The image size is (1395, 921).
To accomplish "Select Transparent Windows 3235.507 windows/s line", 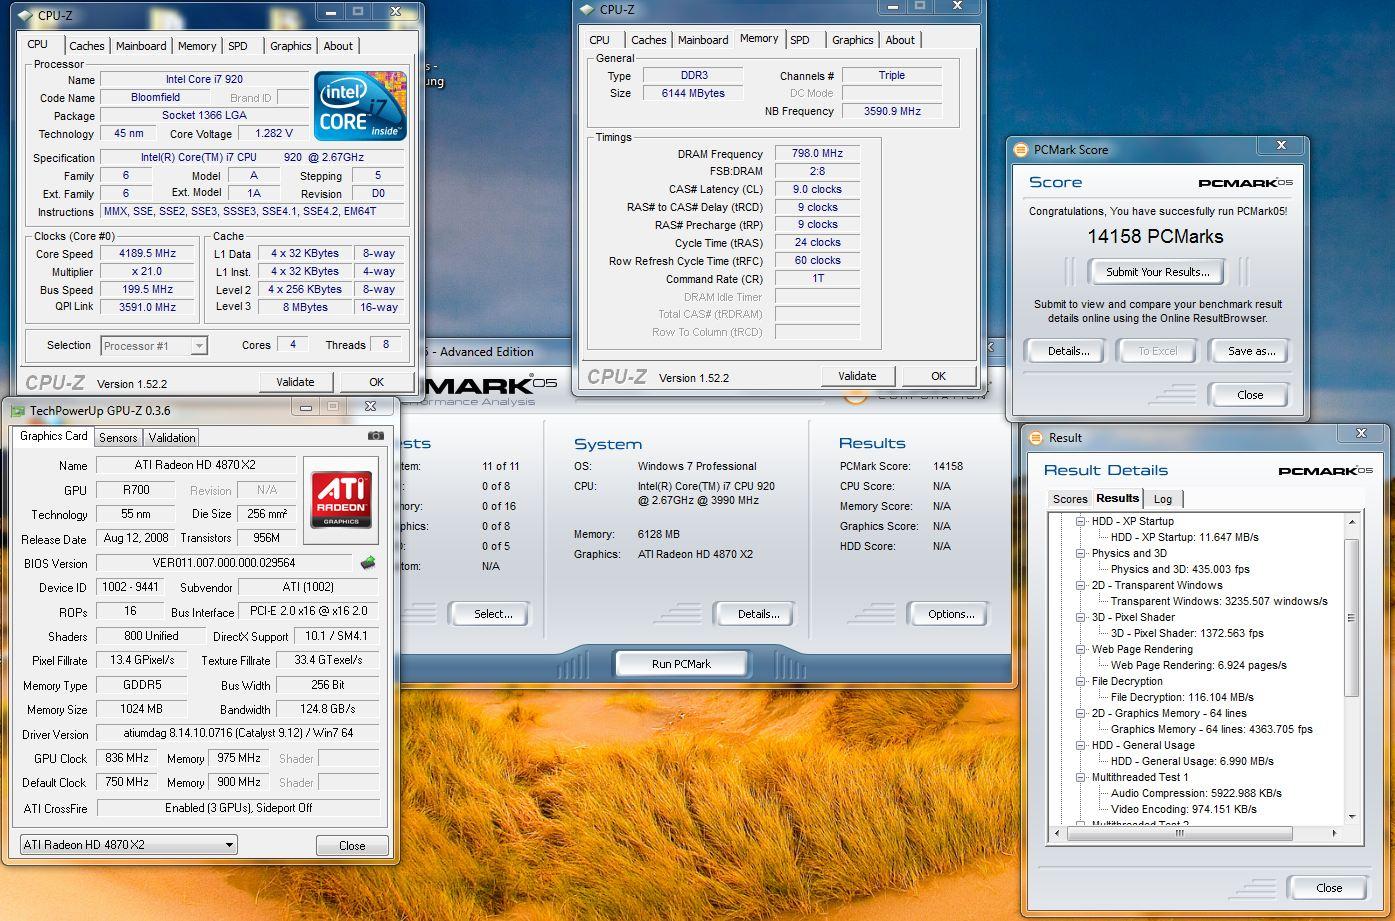I will click(x=1219, y=601).
